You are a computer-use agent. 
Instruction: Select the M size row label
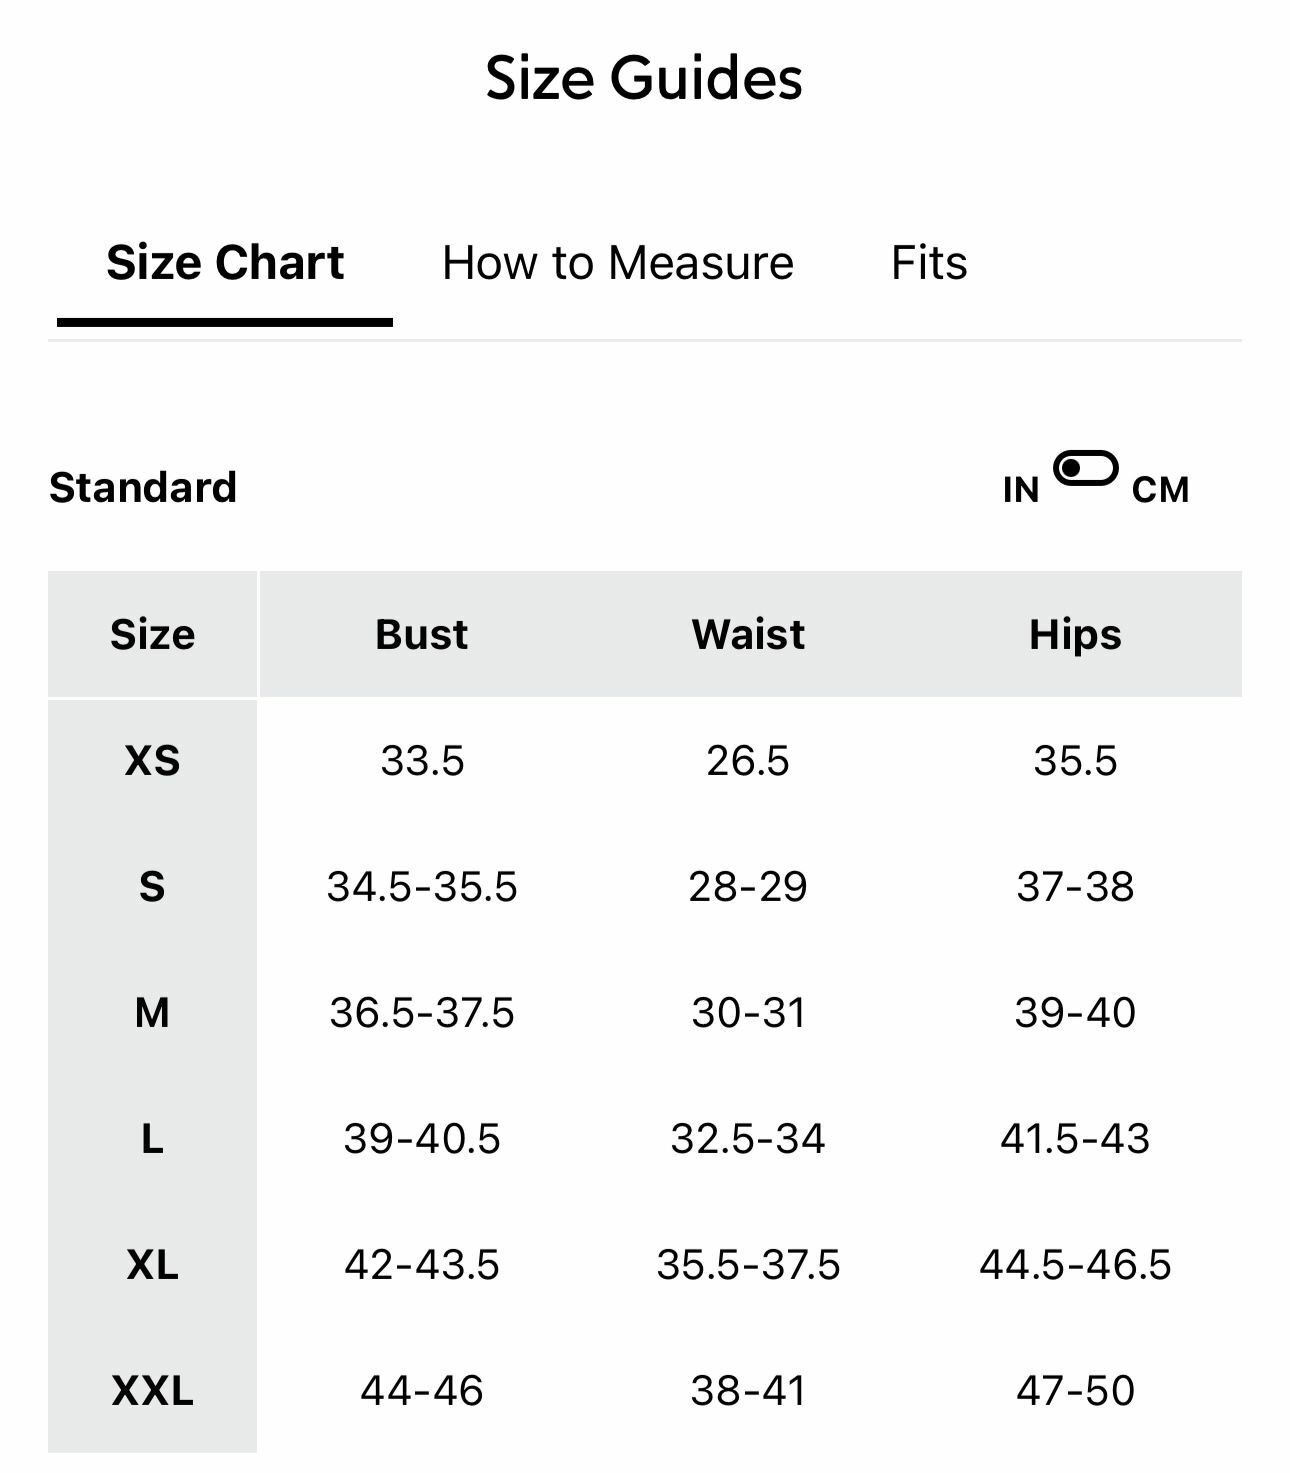pos(152,1013)
